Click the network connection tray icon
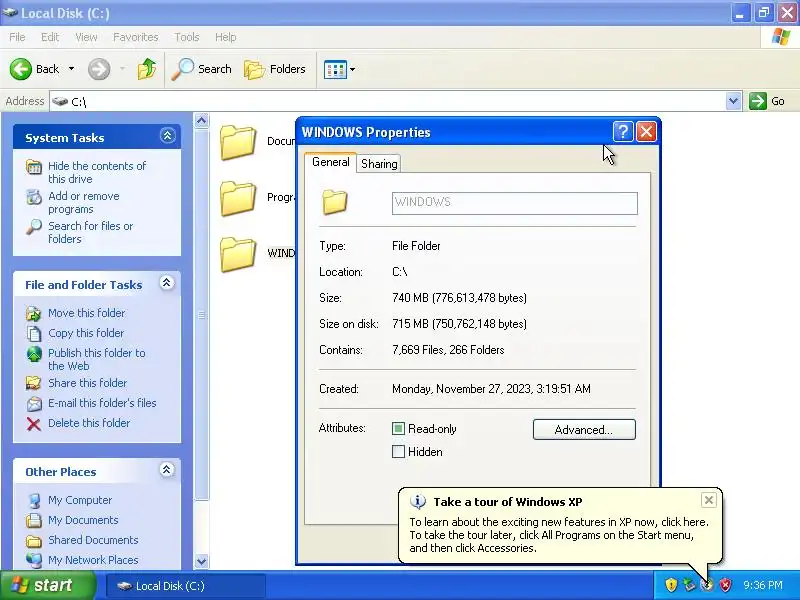This screenshot has height=600, width=800. (x=689, y=585)
